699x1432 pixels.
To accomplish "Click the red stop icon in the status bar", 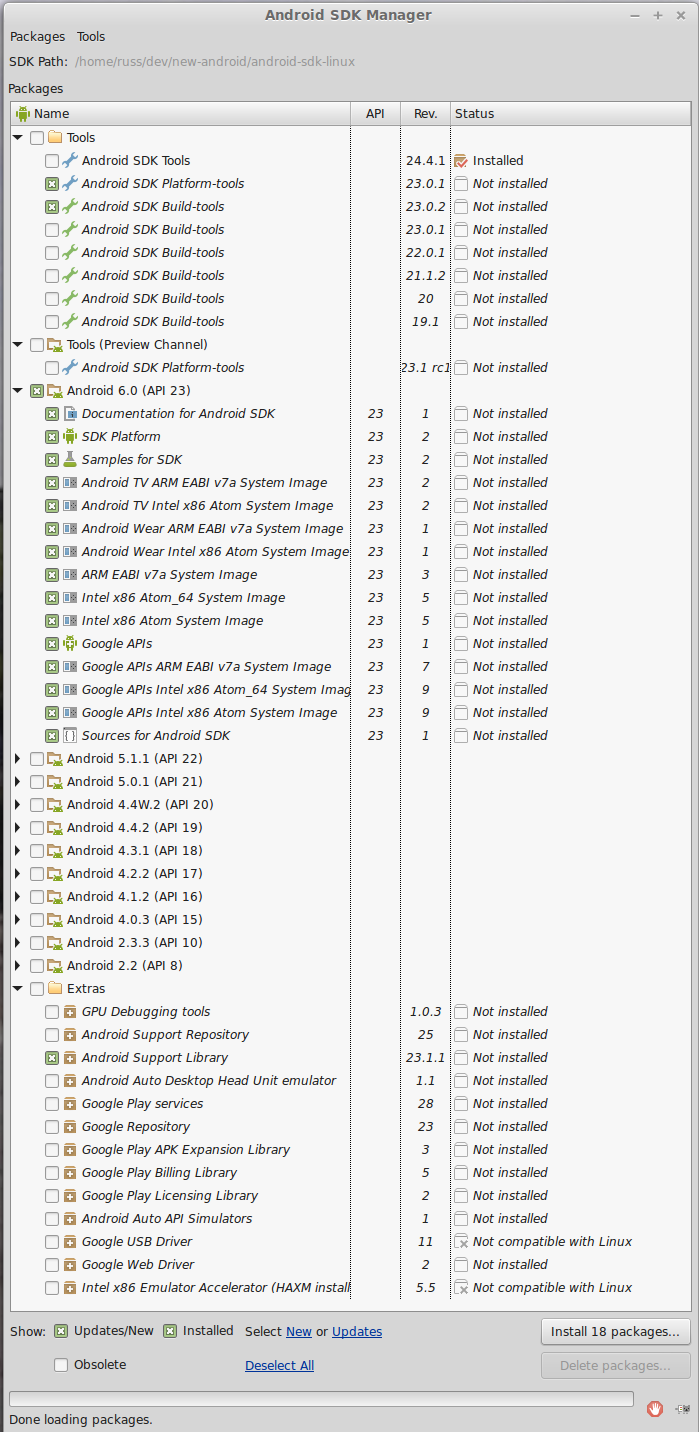I will coord(655,1408).
